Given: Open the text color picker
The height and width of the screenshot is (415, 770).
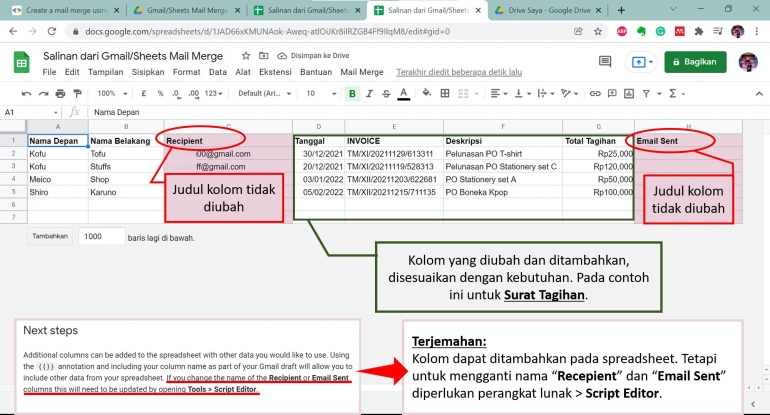Looking at the screenshot, I should tap(404, 93).
